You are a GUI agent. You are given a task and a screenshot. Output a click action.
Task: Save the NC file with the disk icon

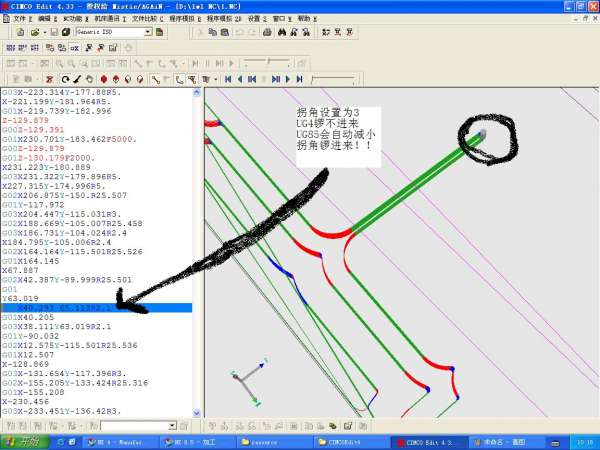(52, 32)
